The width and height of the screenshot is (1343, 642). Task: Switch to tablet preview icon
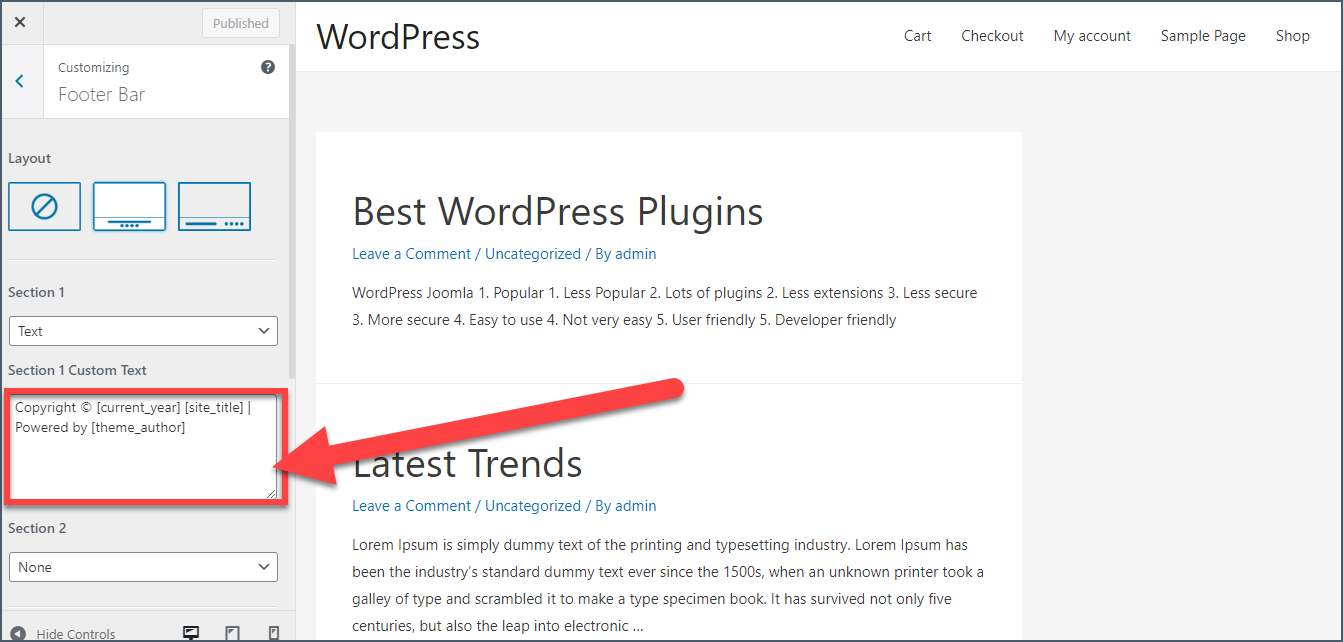pos(232,634)
